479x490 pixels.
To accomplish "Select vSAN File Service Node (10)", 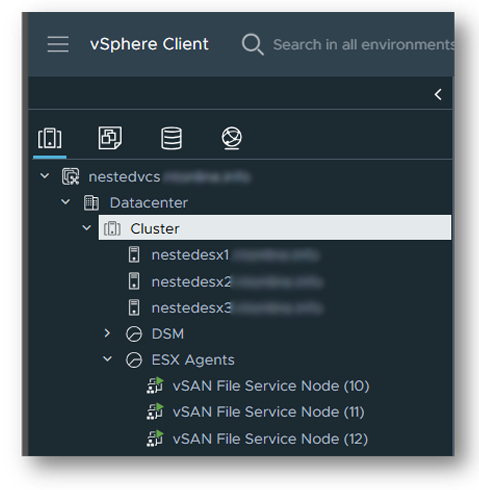I will coord(271,386).
